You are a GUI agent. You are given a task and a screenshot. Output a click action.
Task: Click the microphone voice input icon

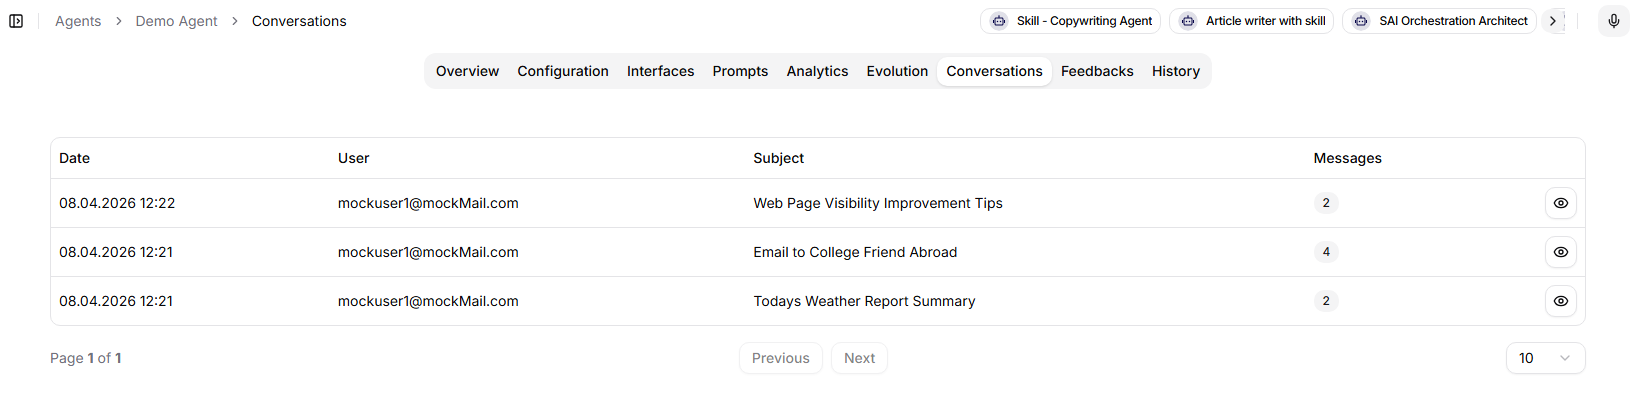pos(1614,21)
